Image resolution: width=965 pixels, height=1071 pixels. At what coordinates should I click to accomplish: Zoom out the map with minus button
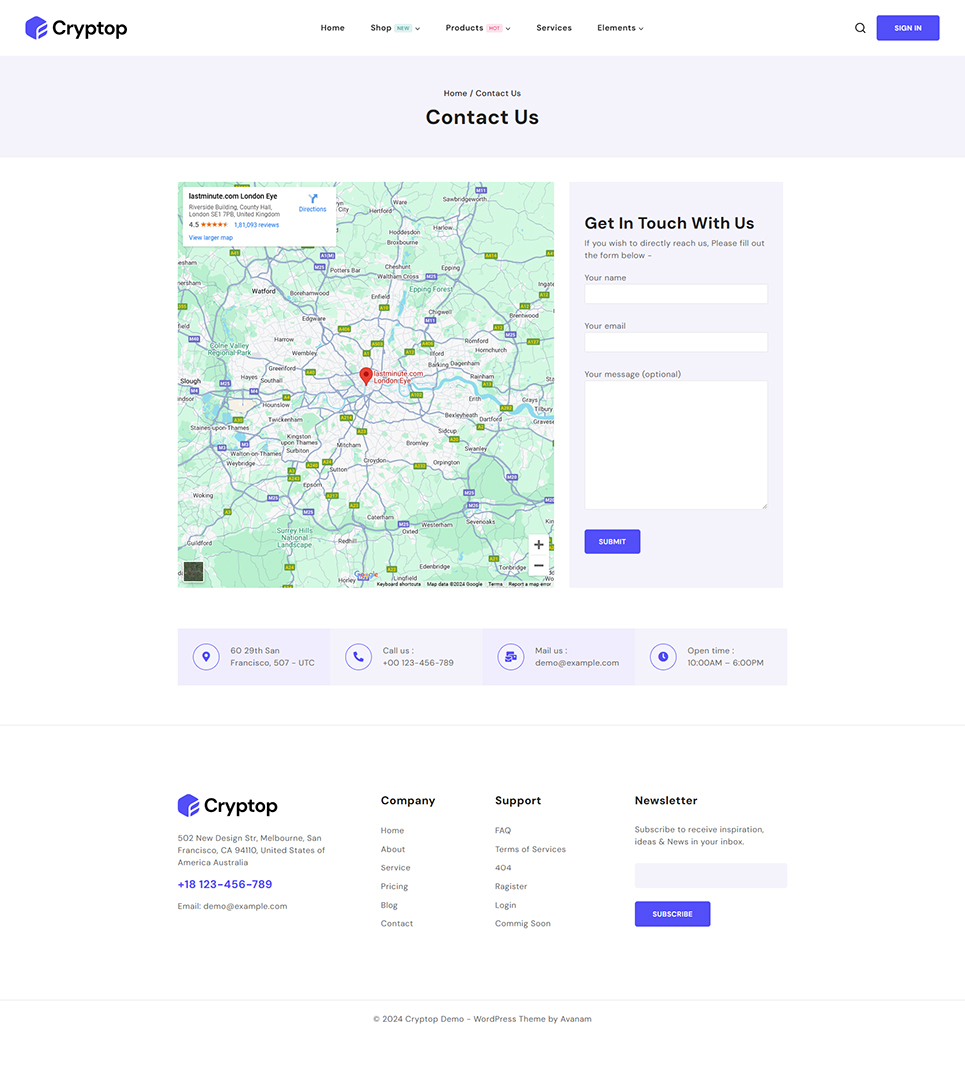click(539, 566)
